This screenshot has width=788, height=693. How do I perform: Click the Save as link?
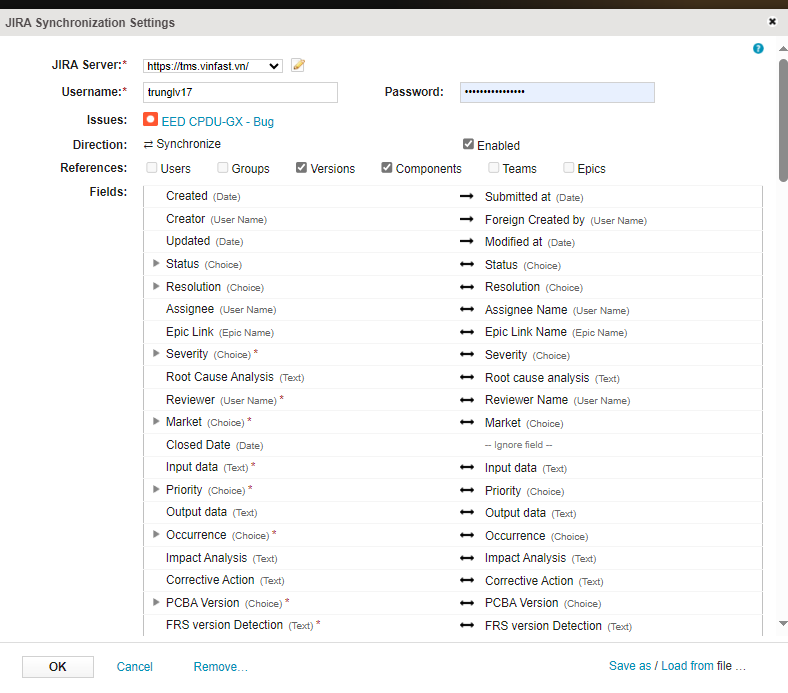point(630,665)
